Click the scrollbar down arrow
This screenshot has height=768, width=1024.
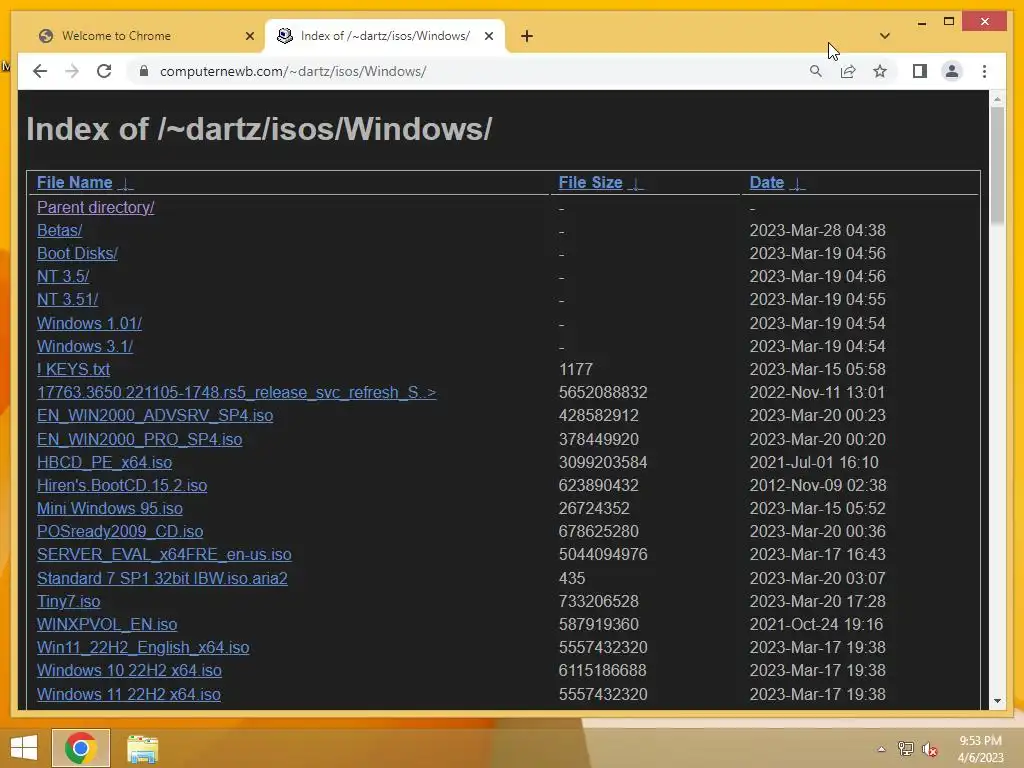coord(997,701)
